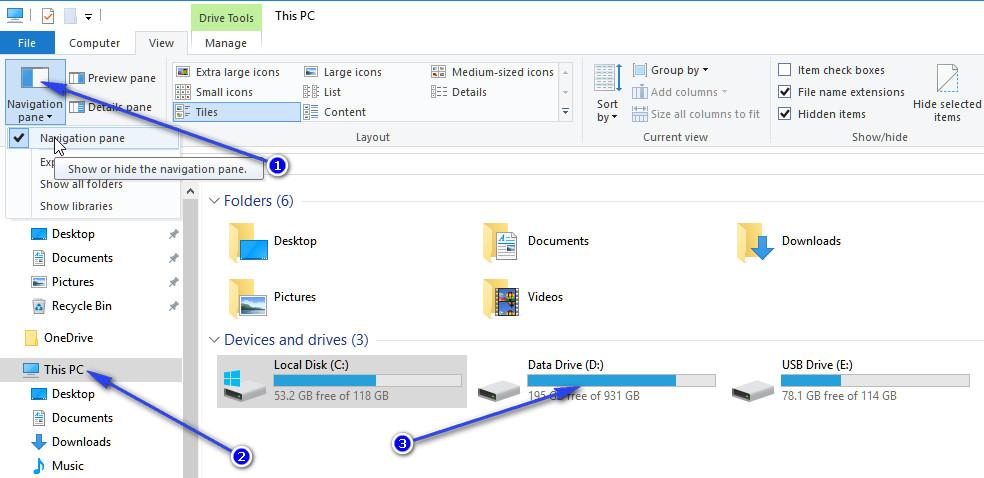Select Medium-sized icons layout
The image size is (984, 478).
tap(493, 72)
